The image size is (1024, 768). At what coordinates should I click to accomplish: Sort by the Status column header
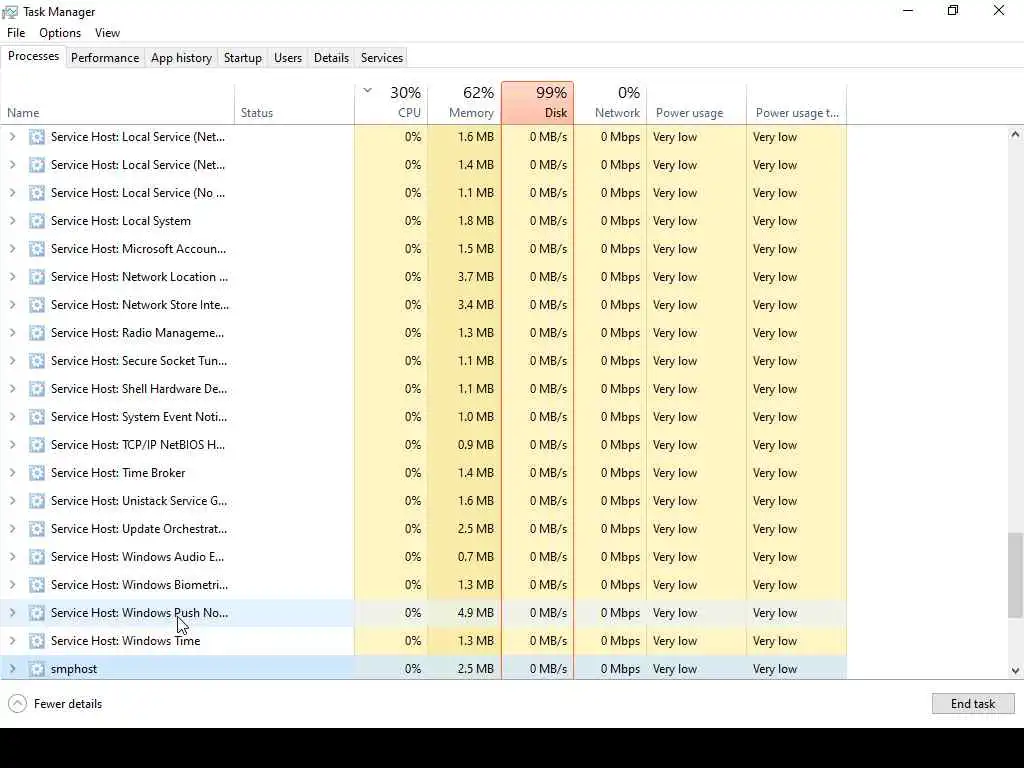295,103
